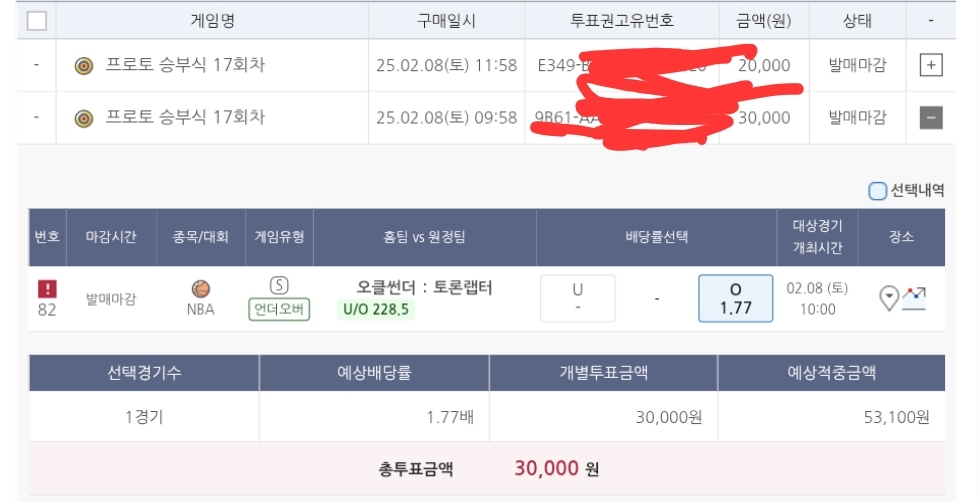This screenshot has height=502, width=978.
Task: Tick the select-all checkbox in header
Action: point(37,20)
